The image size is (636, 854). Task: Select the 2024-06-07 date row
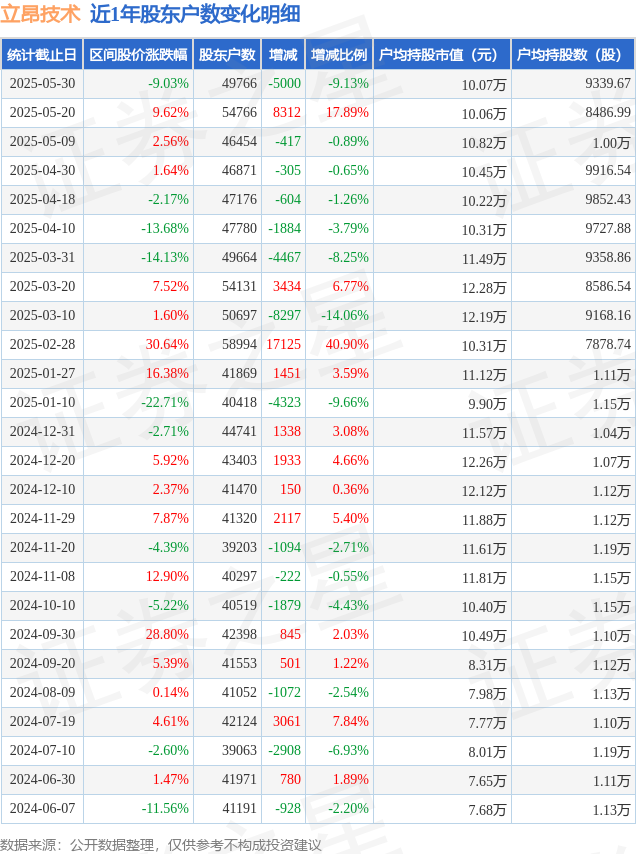coord(318,809)
